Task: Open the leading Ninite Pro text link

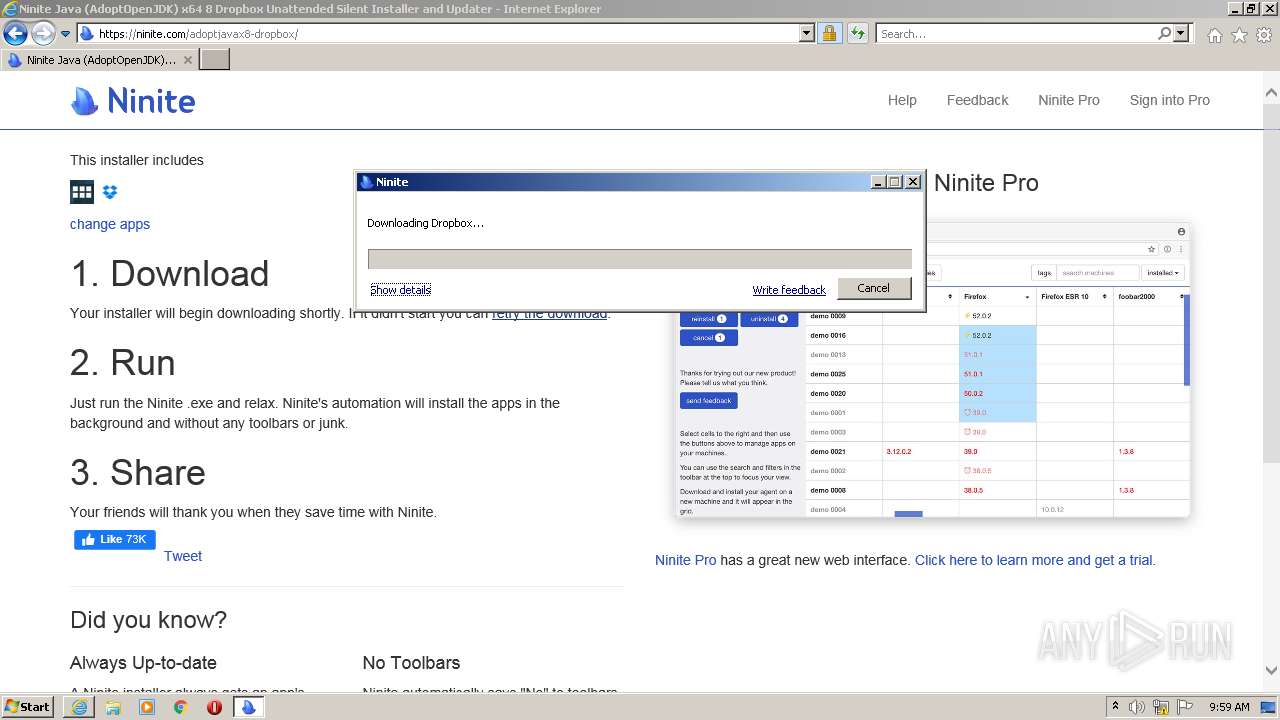Action: (685, 560)
